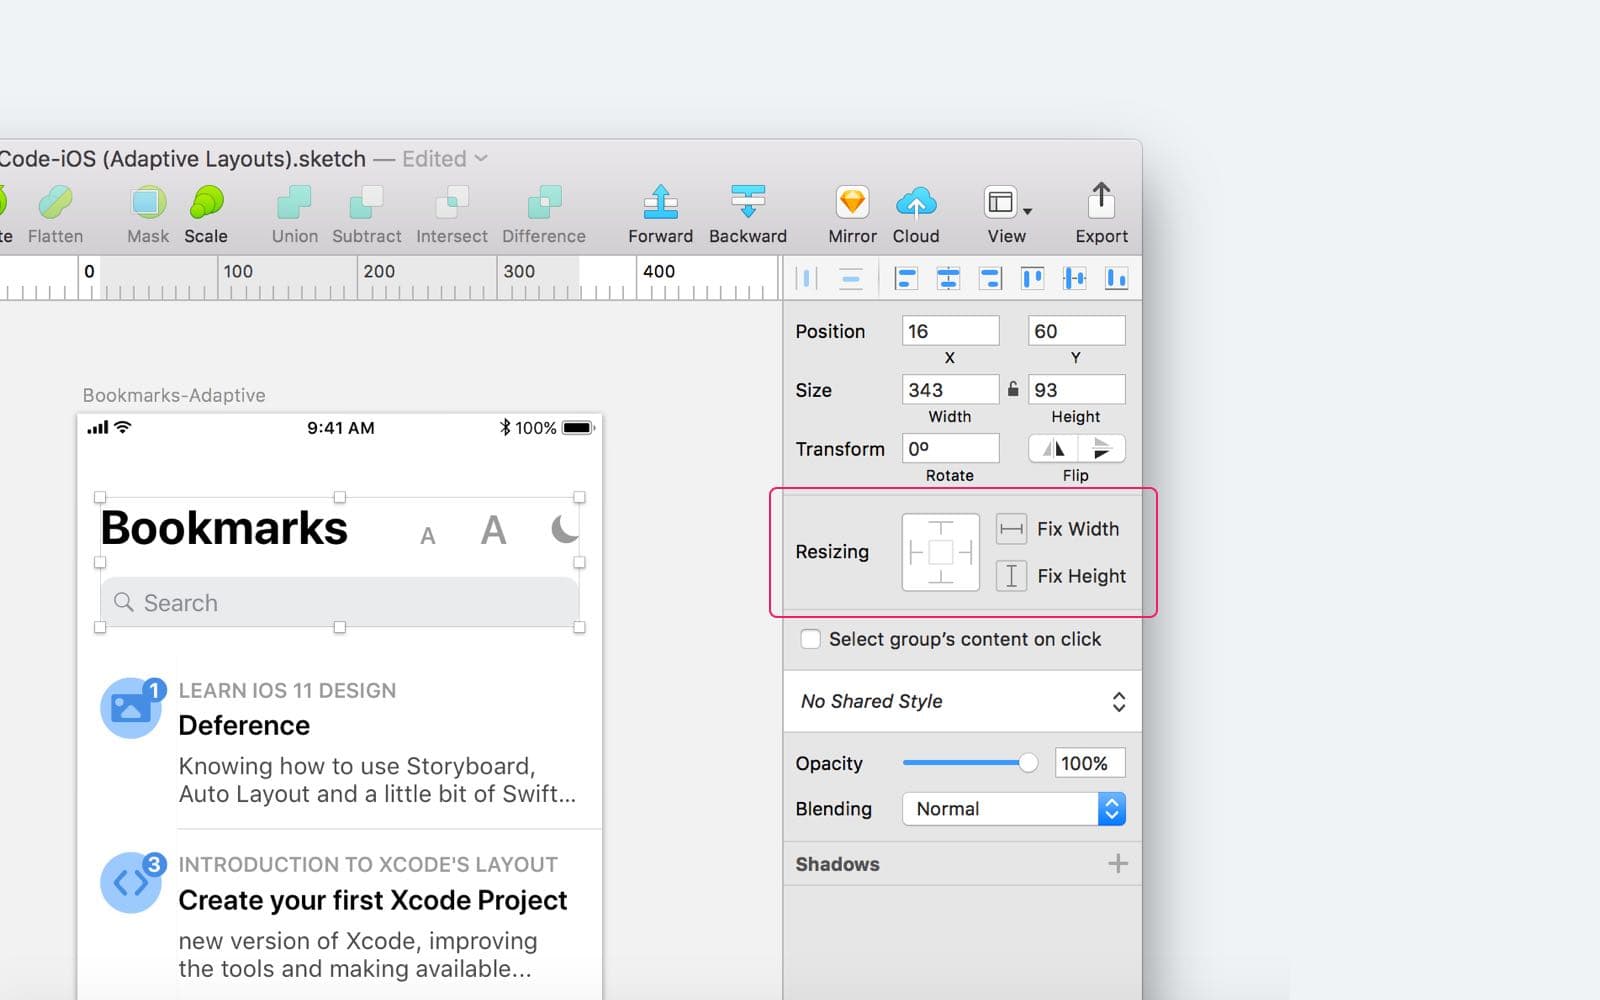Apply Intersect boolean operation

[x=452, y=214]
